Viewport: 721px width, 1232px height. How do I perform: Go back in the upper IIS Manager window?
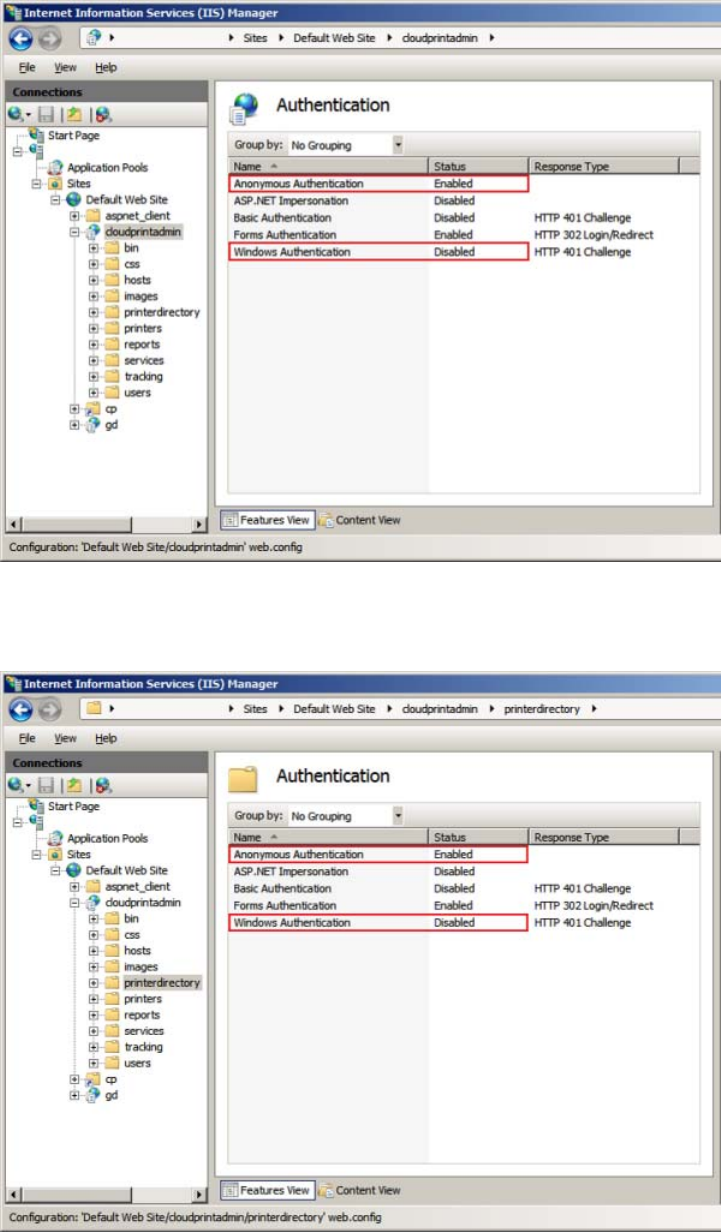point(21,38)
